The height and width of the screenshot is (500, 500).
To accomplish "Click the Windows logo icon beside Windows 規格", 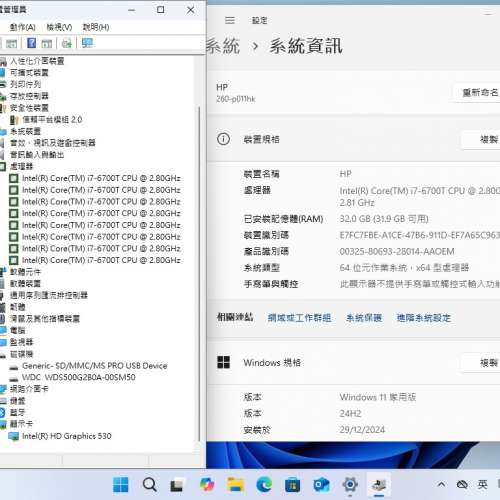I will pos(223,362).
